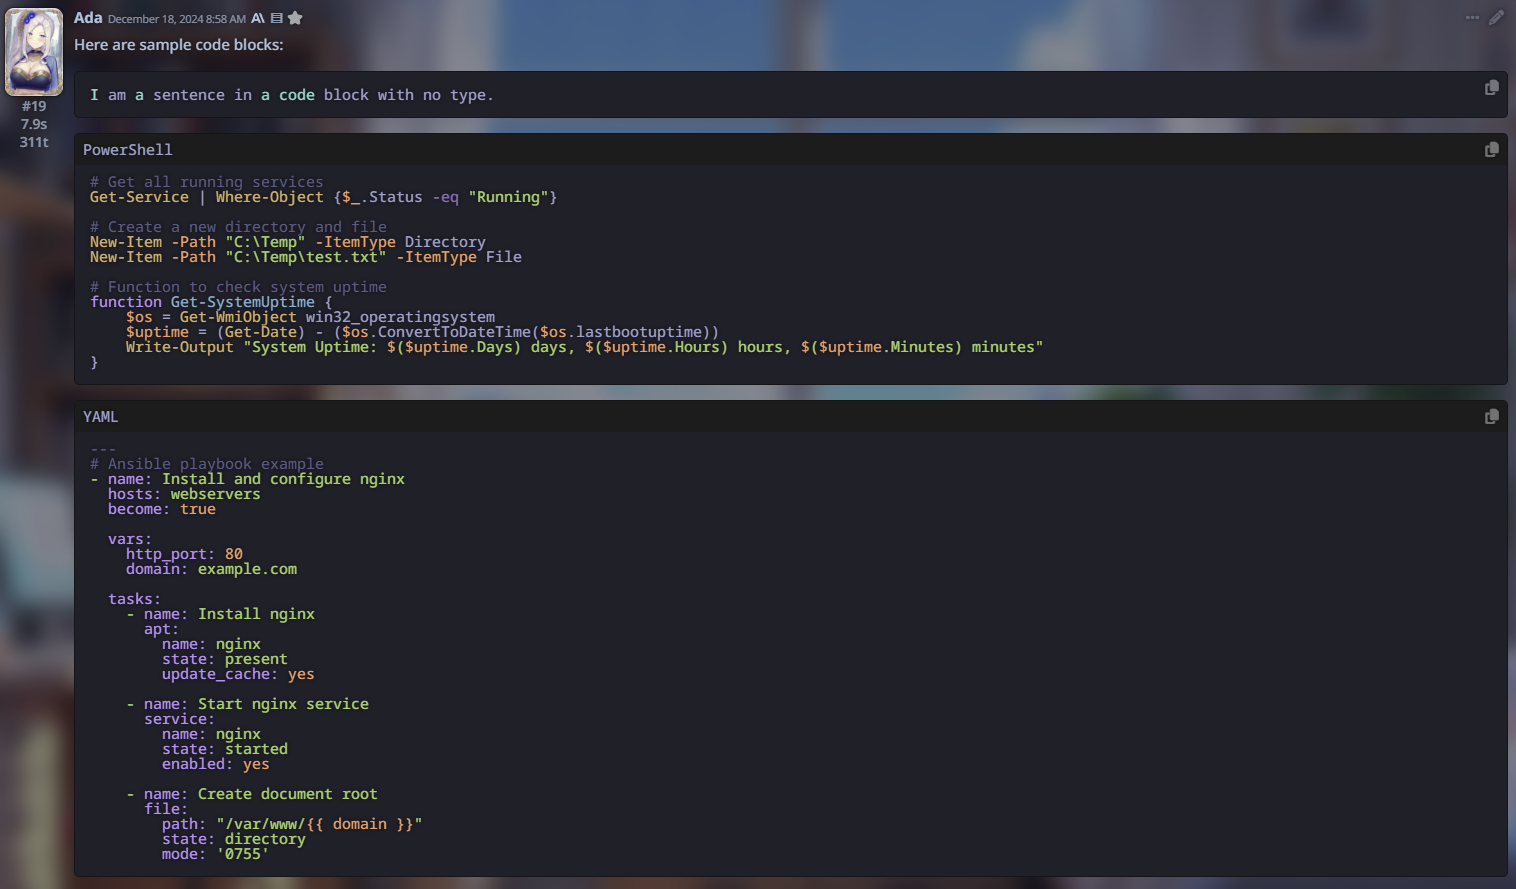Click the token count 311t
Screen dimensions: 1516x889
[x=34, y=142]
